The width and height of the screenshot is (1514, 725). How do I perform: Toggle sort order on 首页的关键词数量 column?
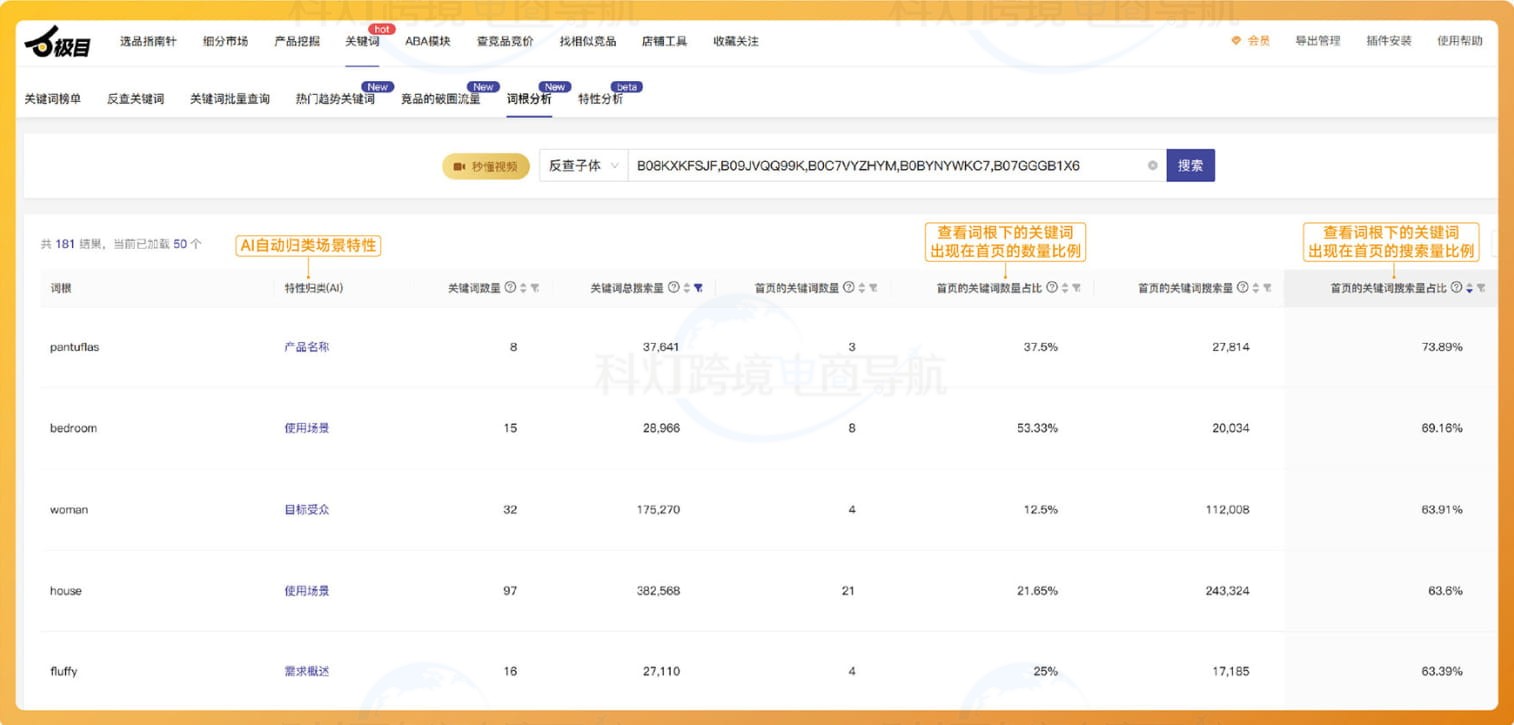[x=860, y=287]
